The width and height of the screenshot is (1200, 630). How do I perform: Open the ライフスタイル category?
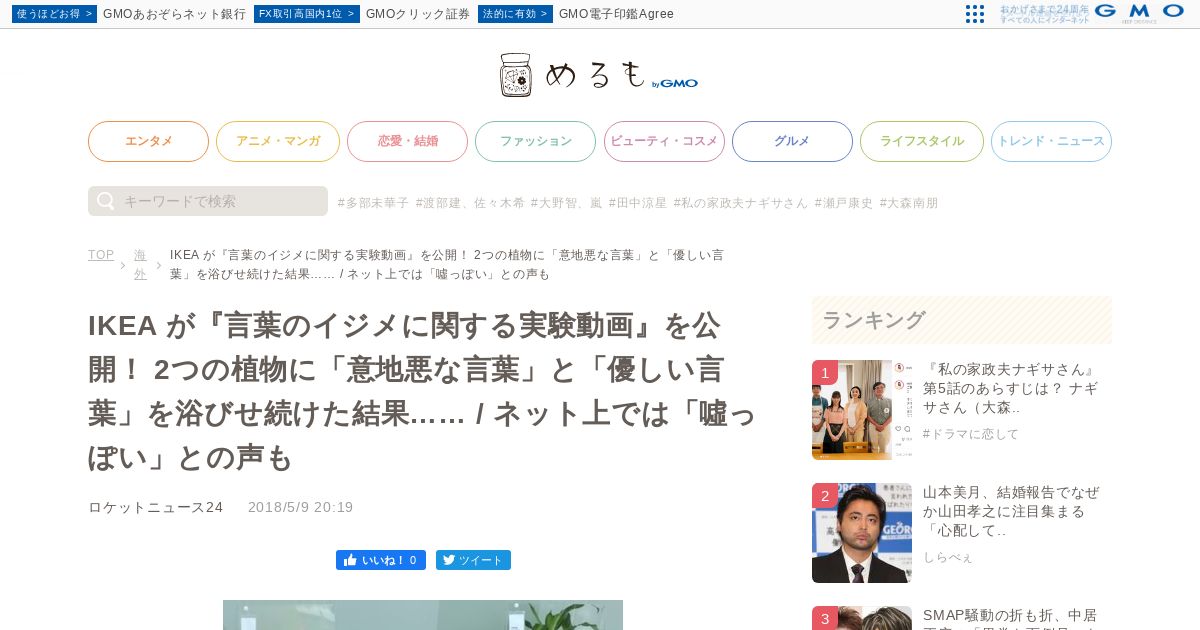pyautogui.click(x=922, y=141)
